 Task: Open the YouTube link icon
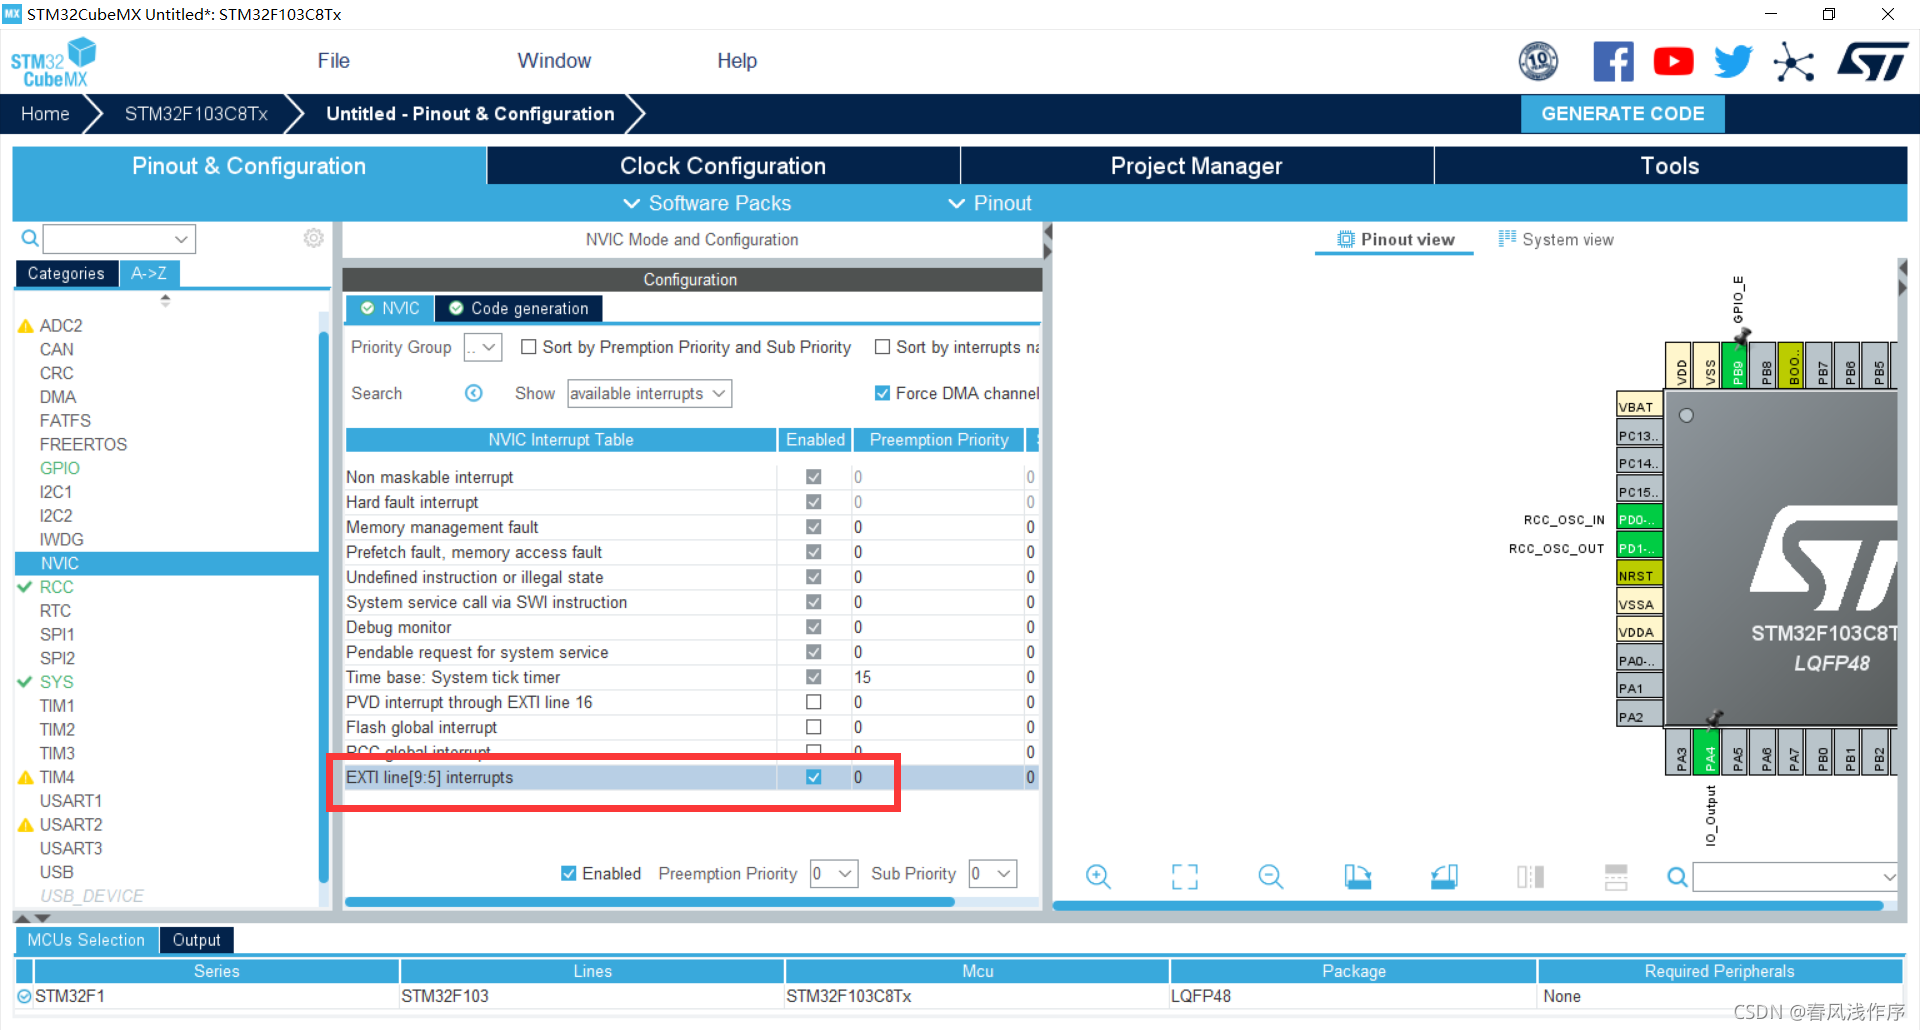pos(1673,62)
